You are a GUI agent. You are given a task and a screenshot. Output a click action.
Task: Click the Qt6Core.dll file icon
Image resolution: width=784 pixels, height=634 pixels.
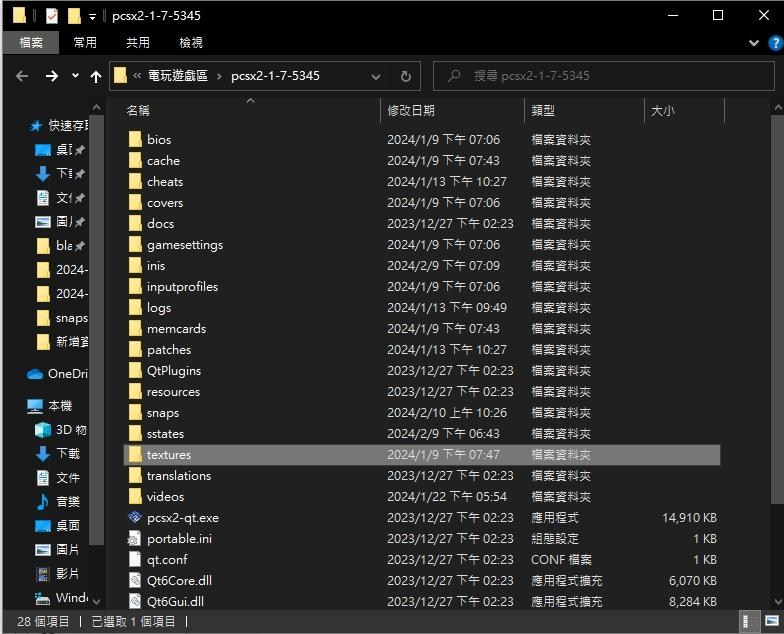click(135, 581)
